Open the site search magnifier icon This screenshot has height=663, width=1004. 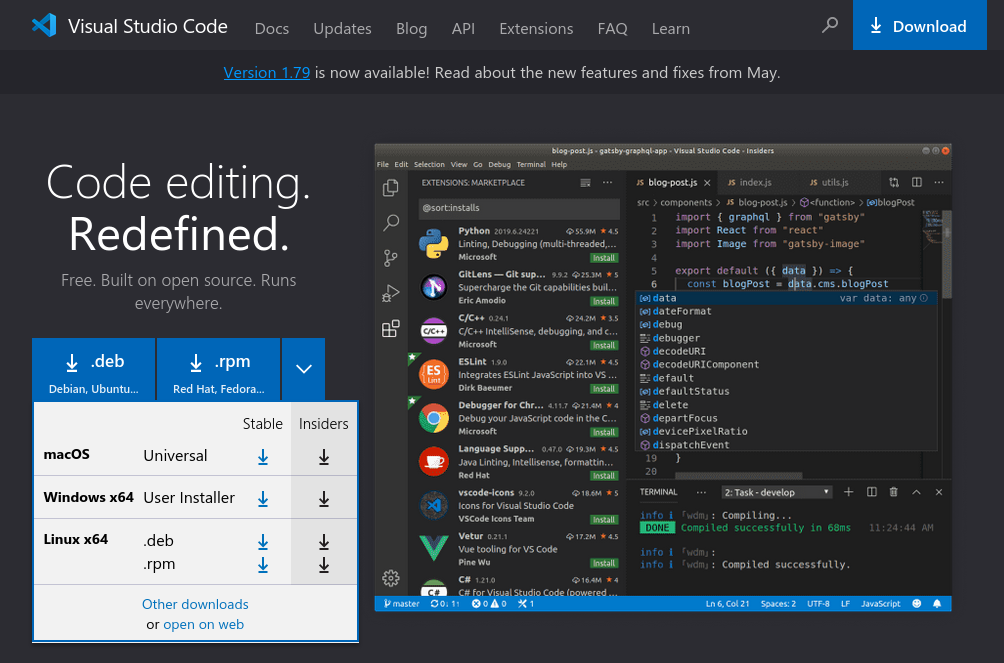coord(830,26)
